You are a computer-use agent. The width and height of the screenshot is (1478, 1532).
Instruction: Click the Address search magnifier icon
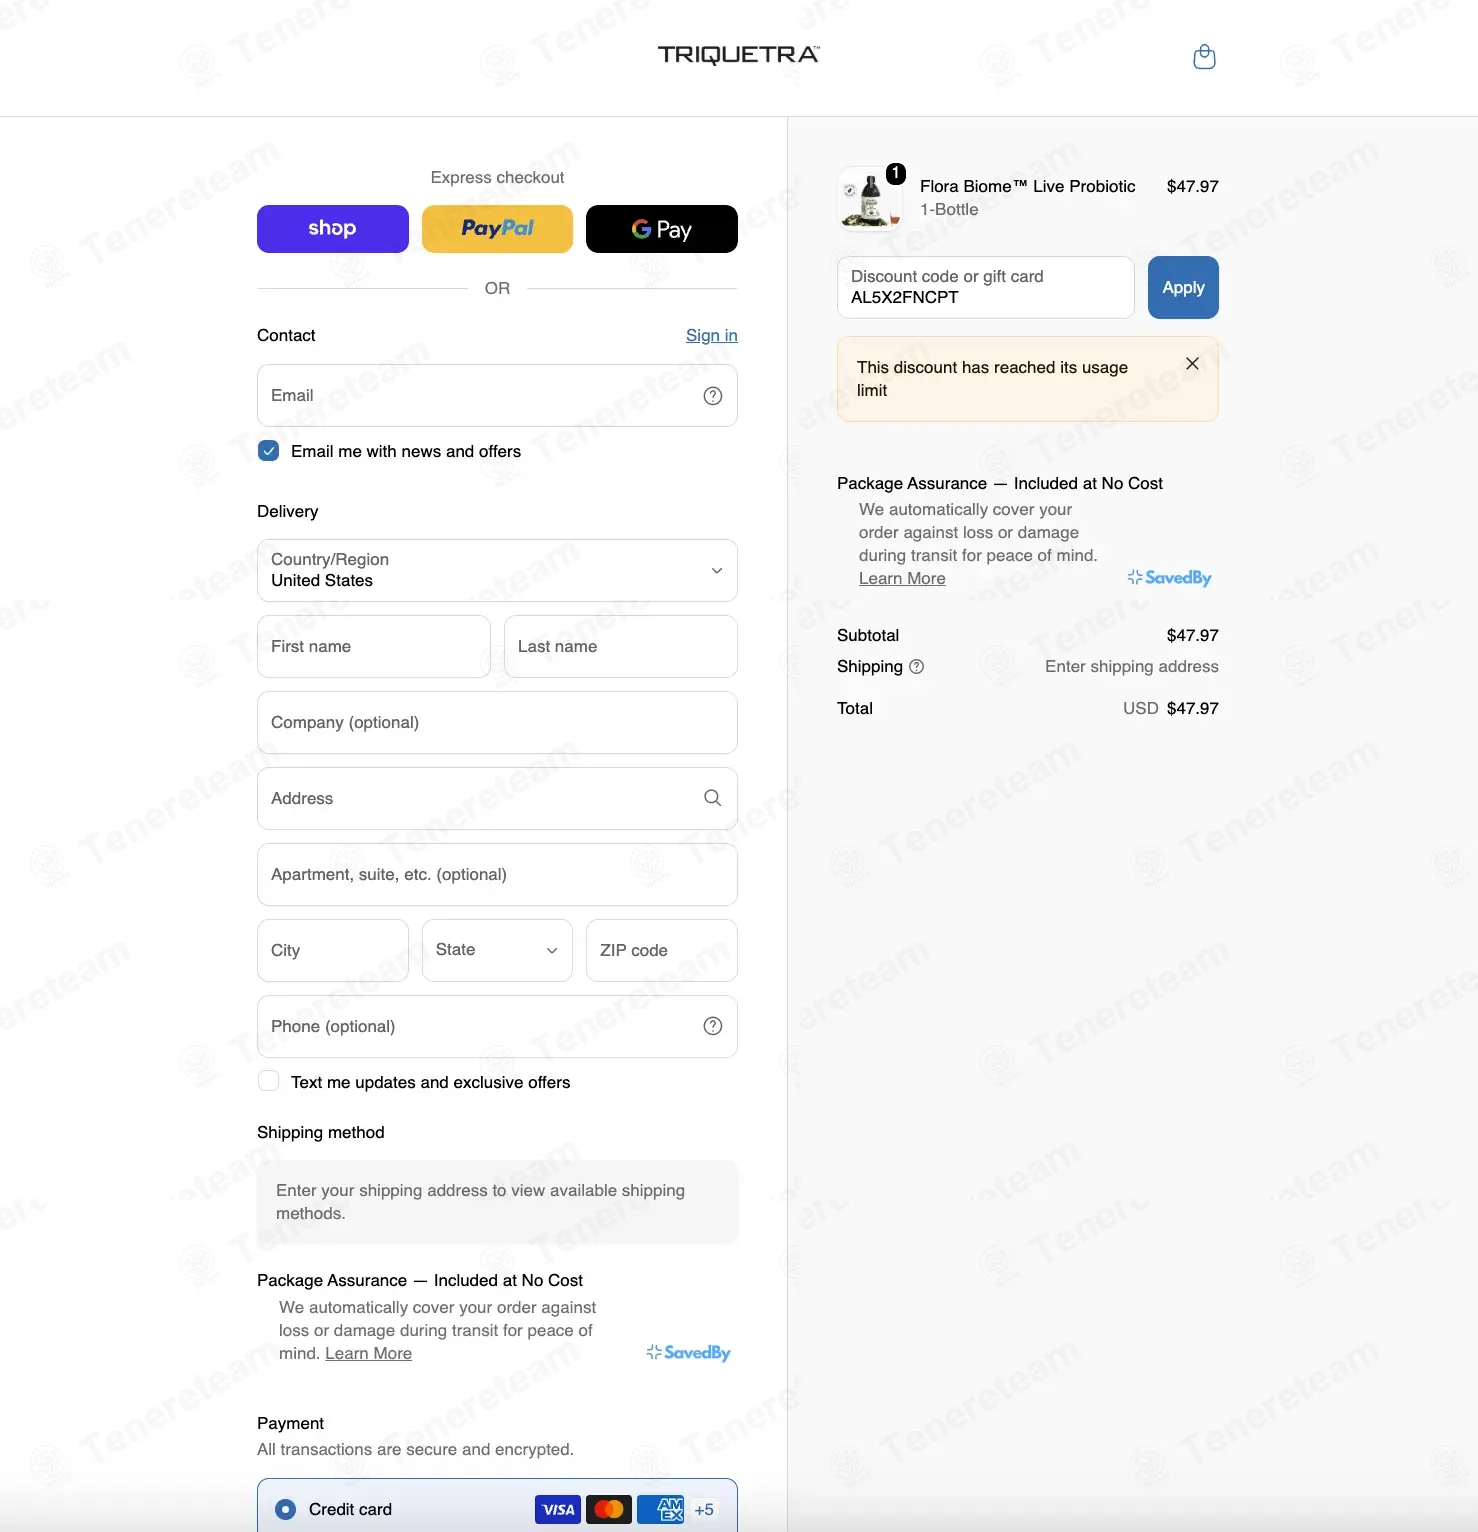713,798
